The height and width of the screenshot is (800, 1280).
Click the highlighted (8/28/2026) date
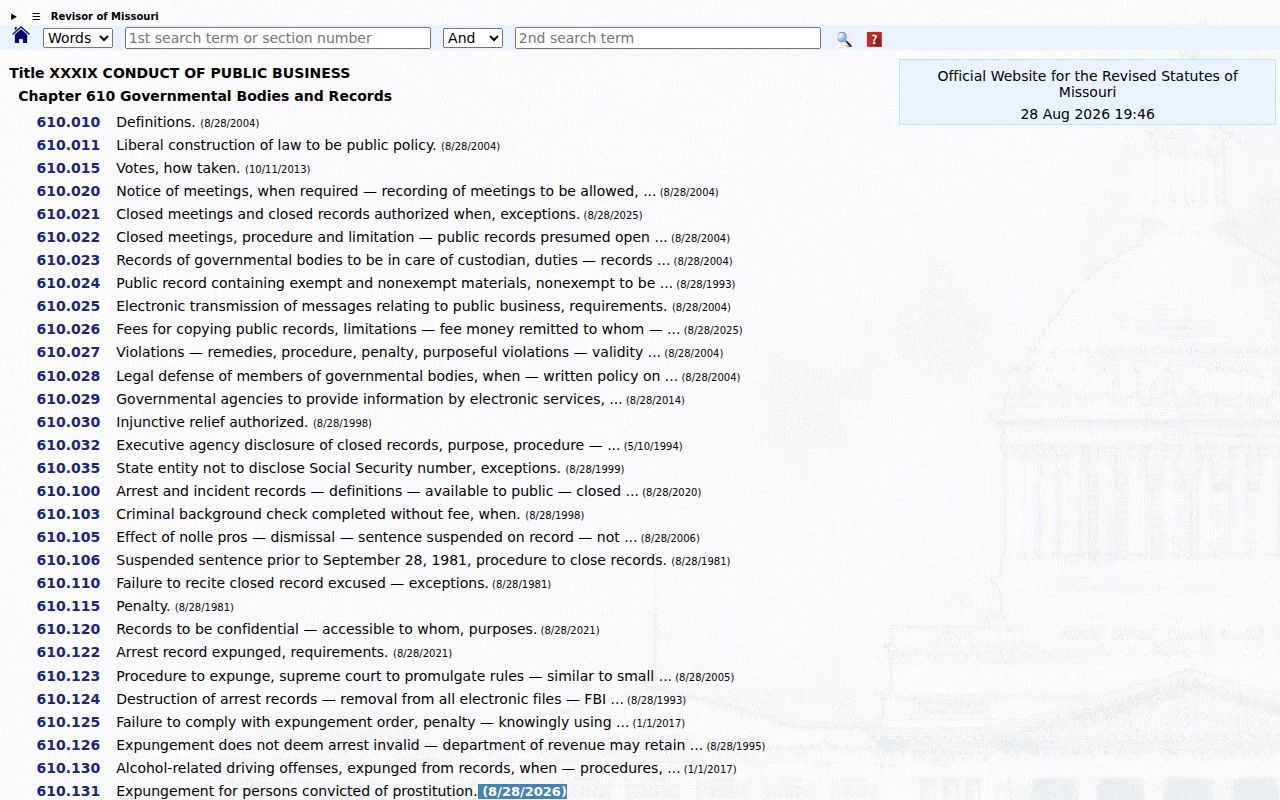(524, 792)
